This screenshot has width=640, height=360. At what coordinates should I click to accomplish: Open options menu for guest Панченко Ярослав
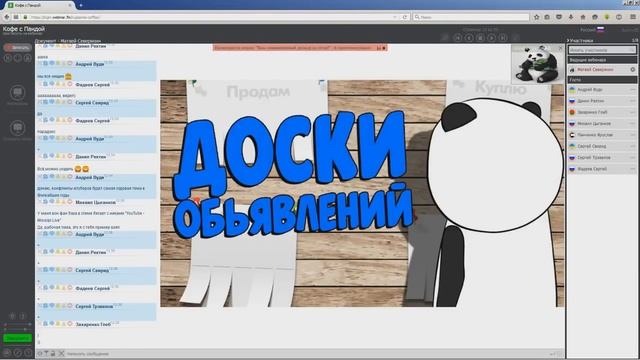(633, 135)
